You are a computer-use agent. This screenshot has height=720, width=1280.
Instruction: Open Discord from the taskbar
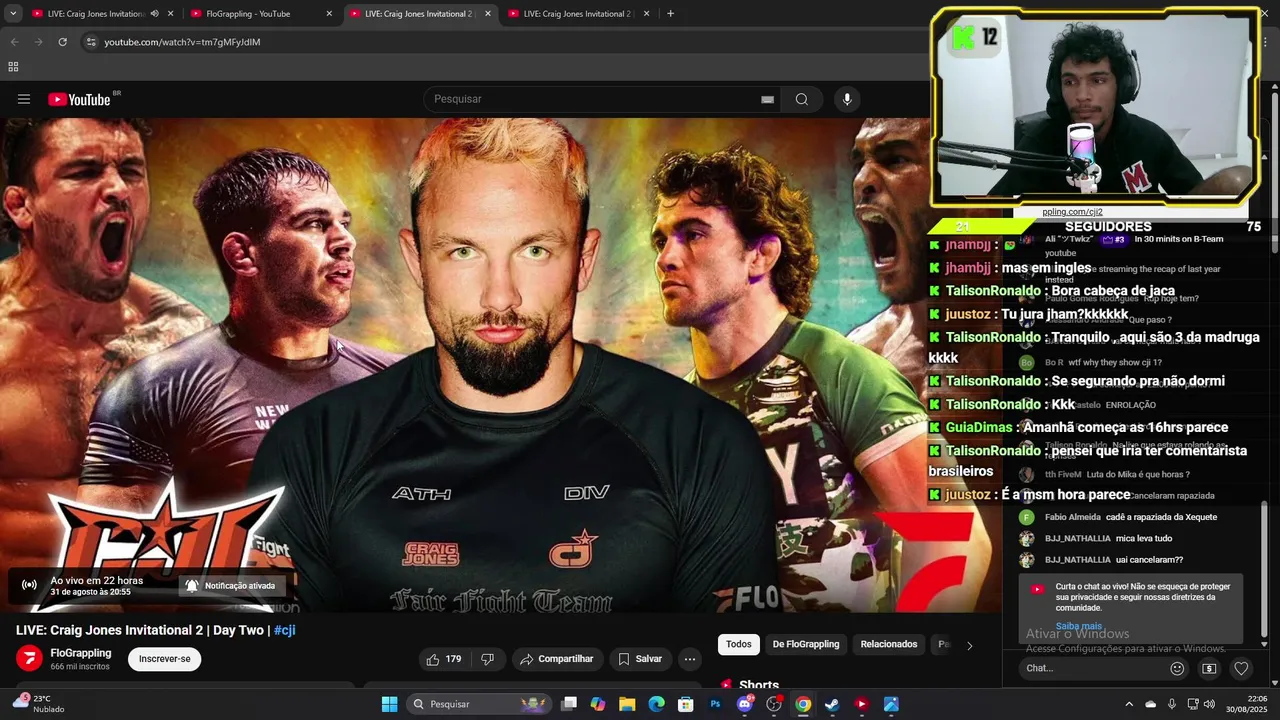(744, 704)
